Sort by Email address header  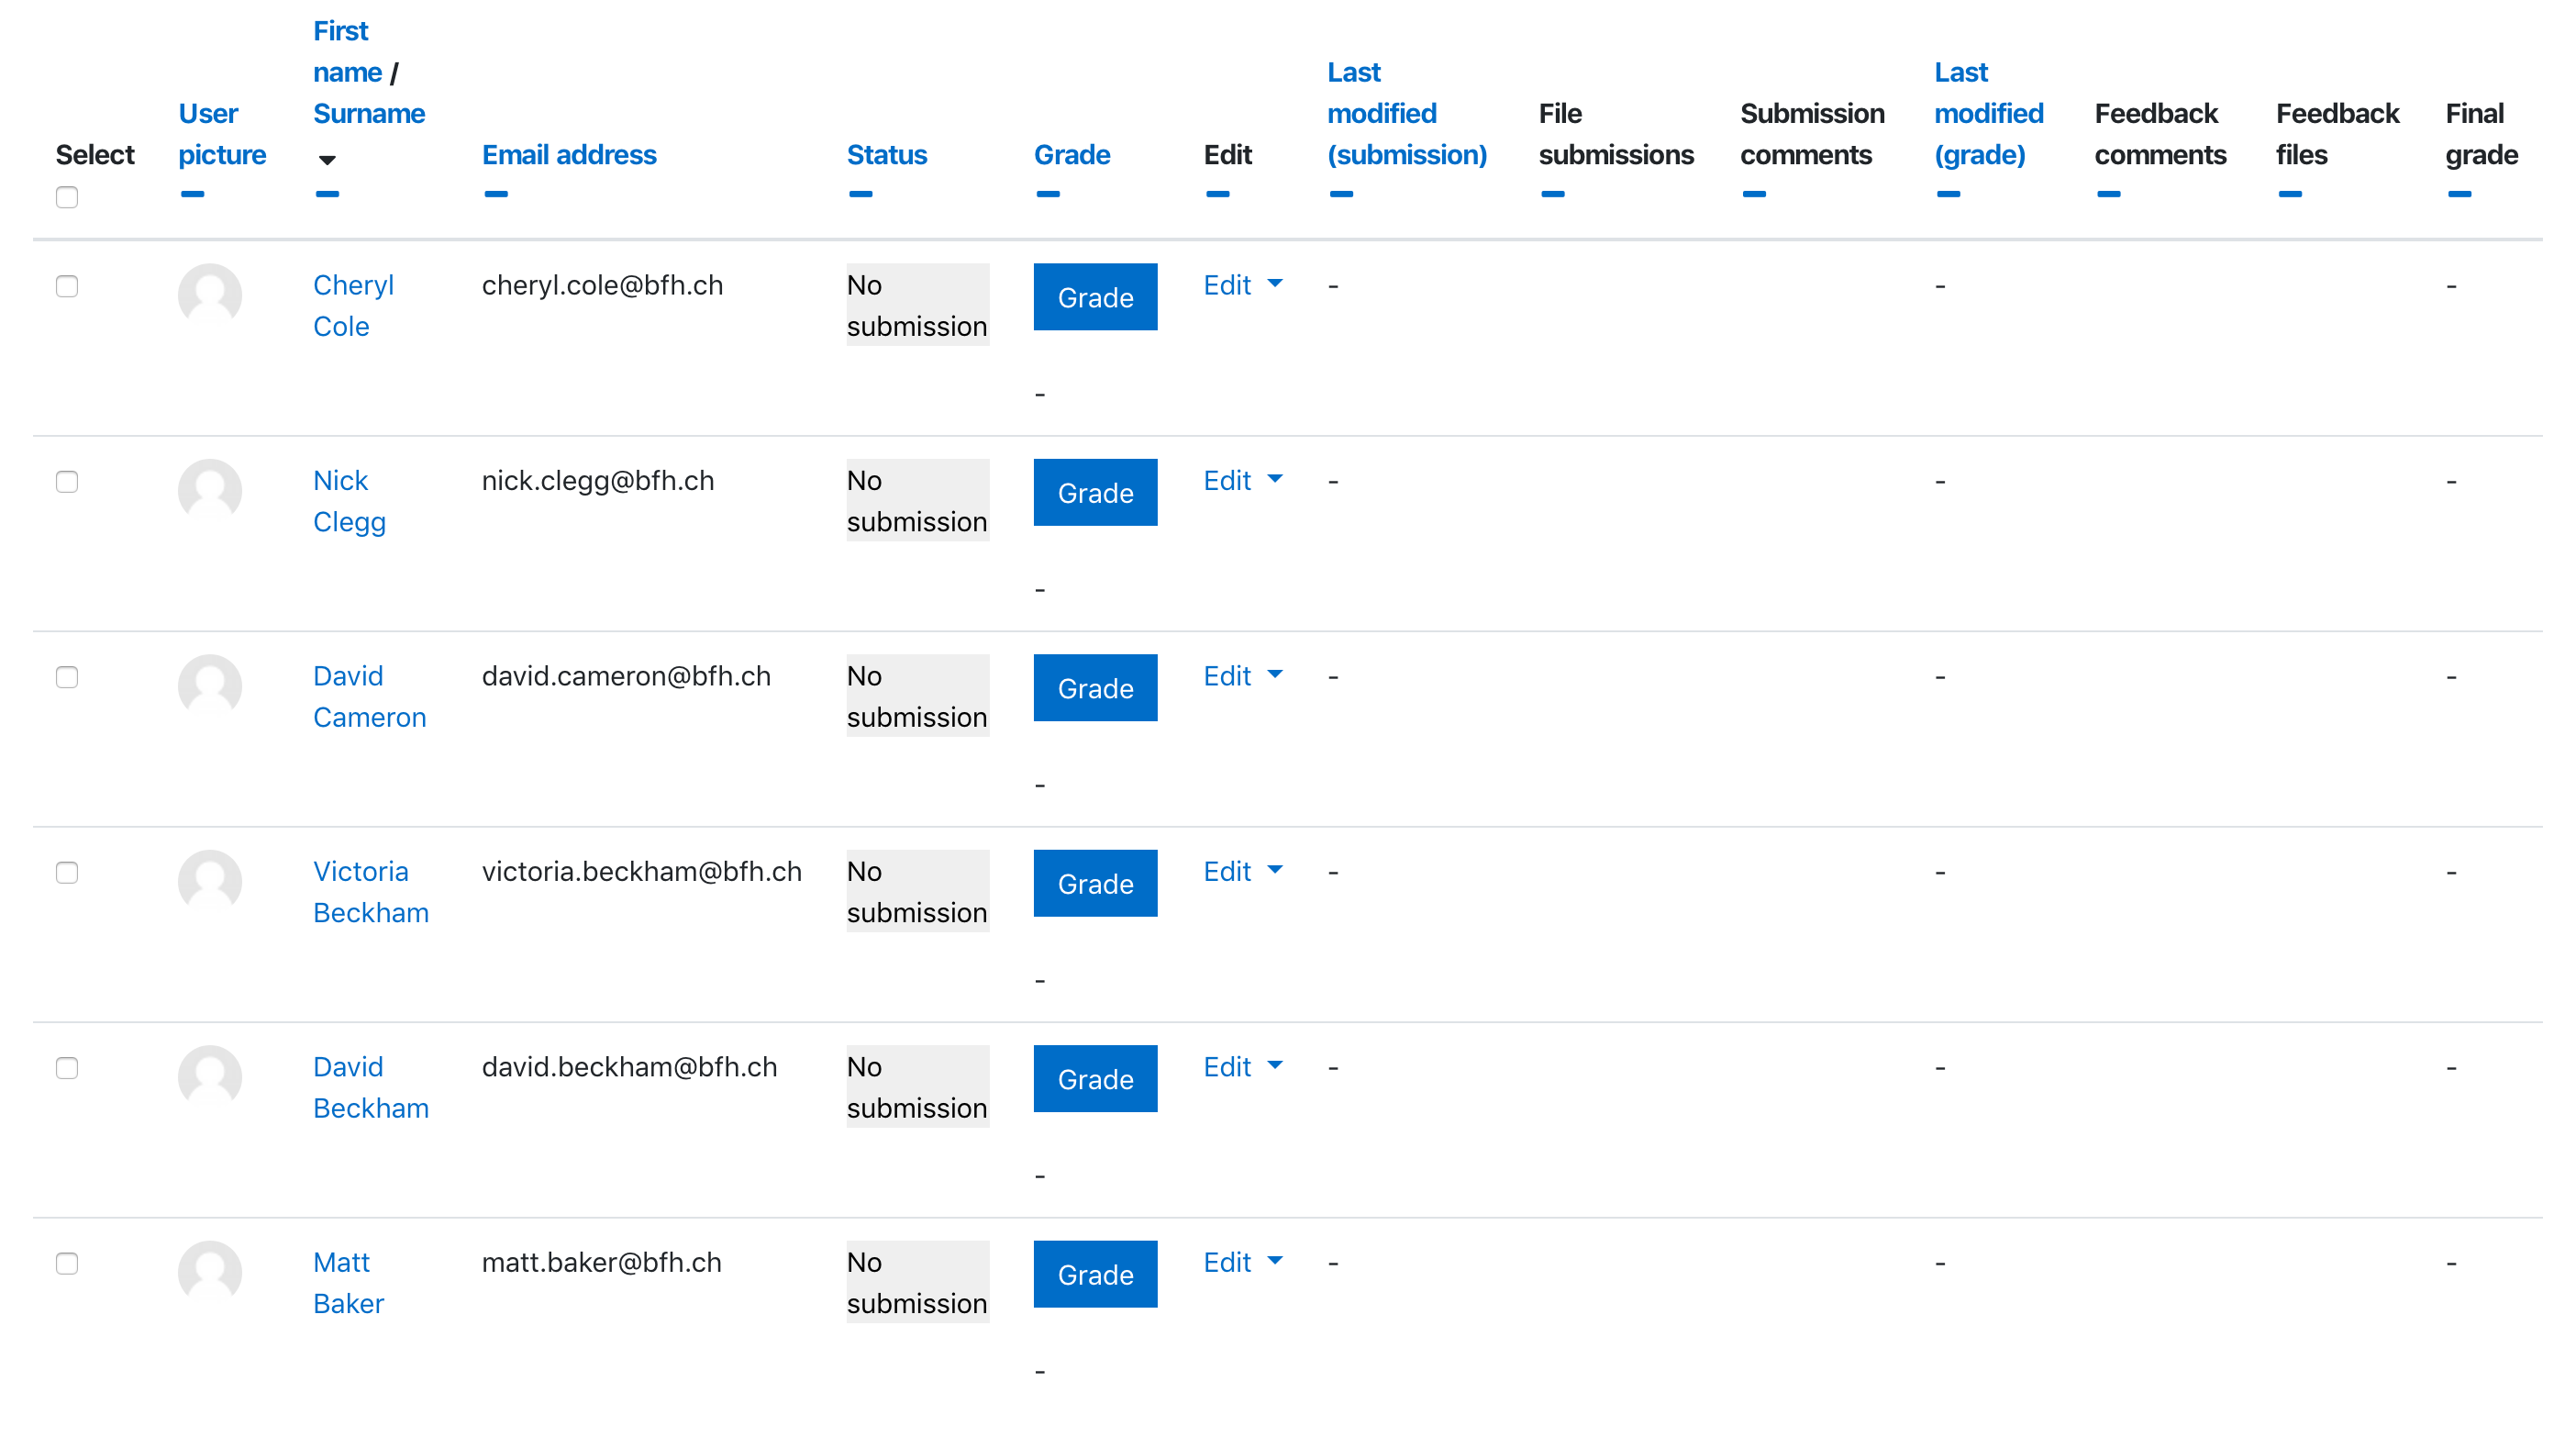click(x=569, y=155)
